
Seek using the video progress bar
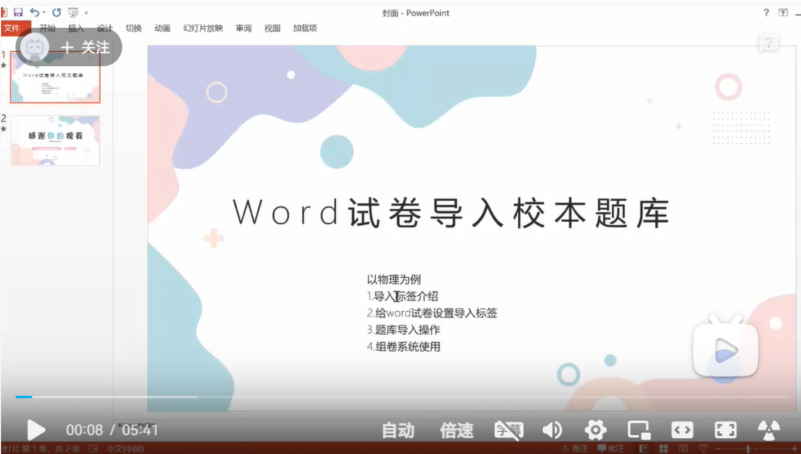pos(403,396)
